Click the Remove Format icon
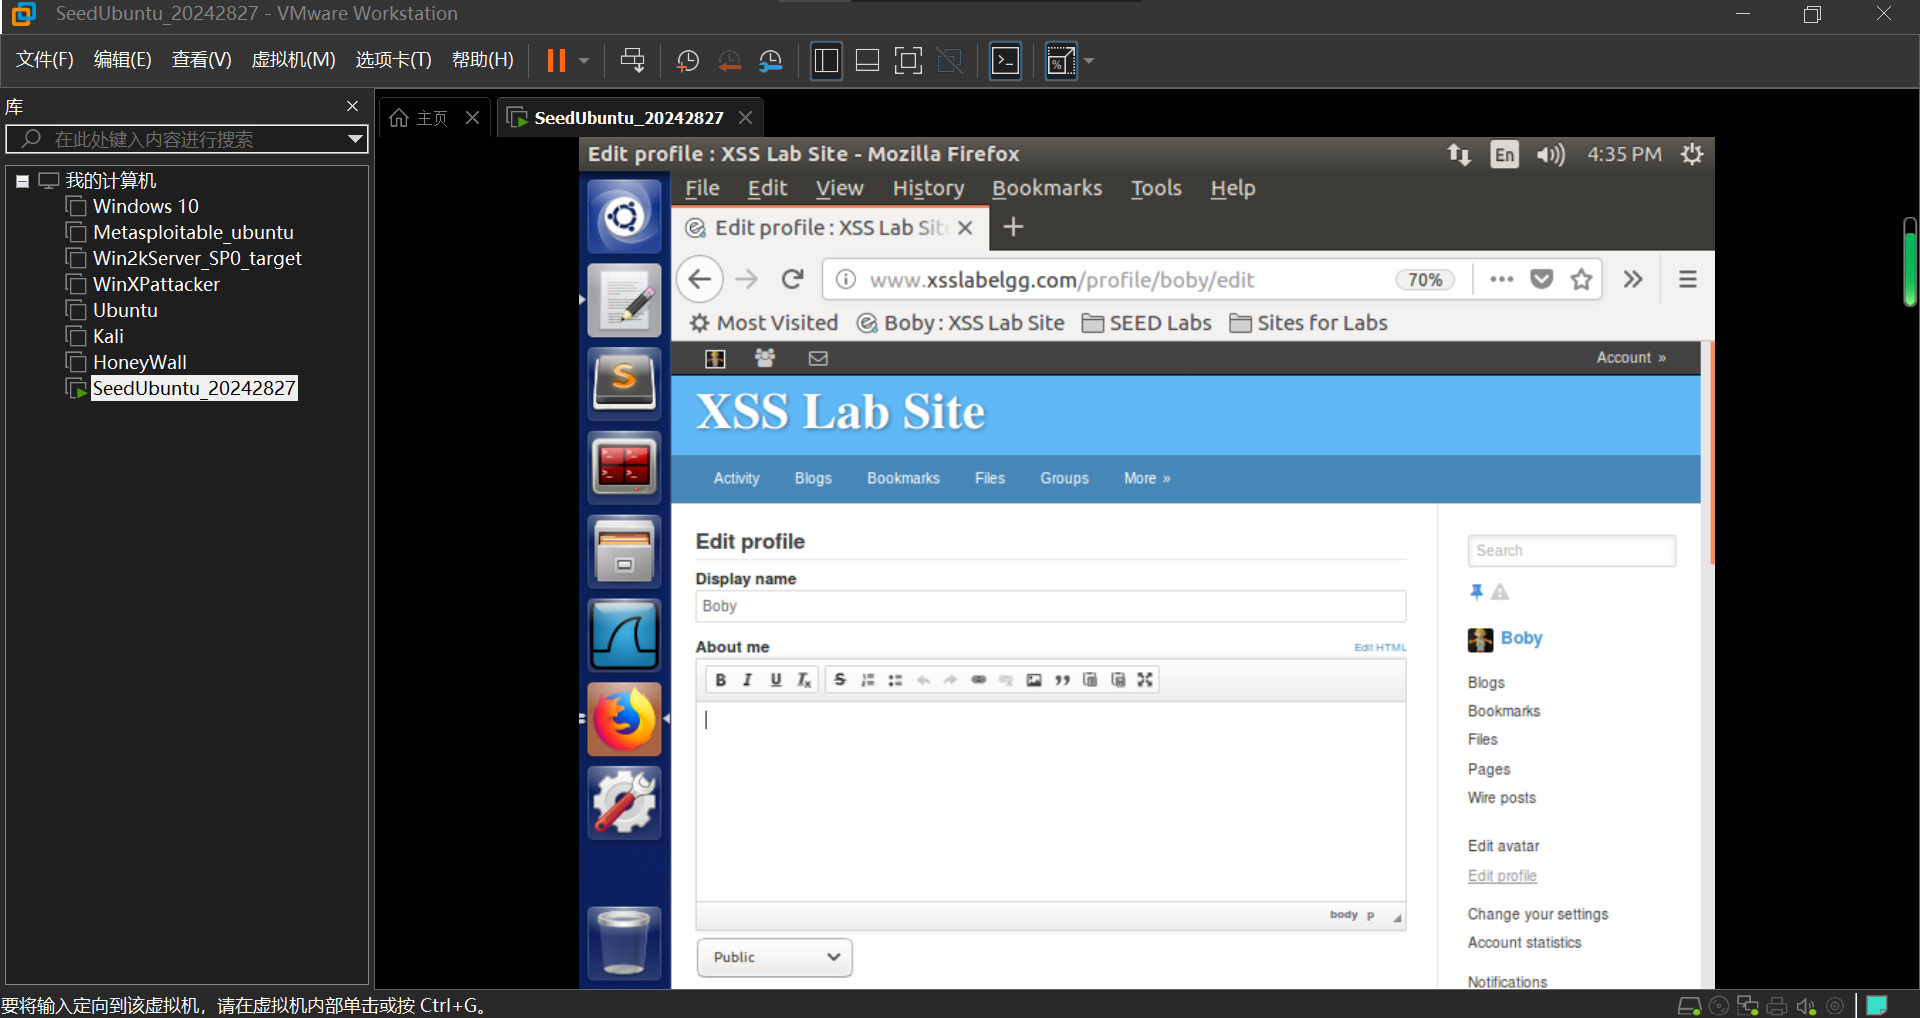This screenshot has height=1018, width=1920. pyautogui.click(x=803, y=680)
